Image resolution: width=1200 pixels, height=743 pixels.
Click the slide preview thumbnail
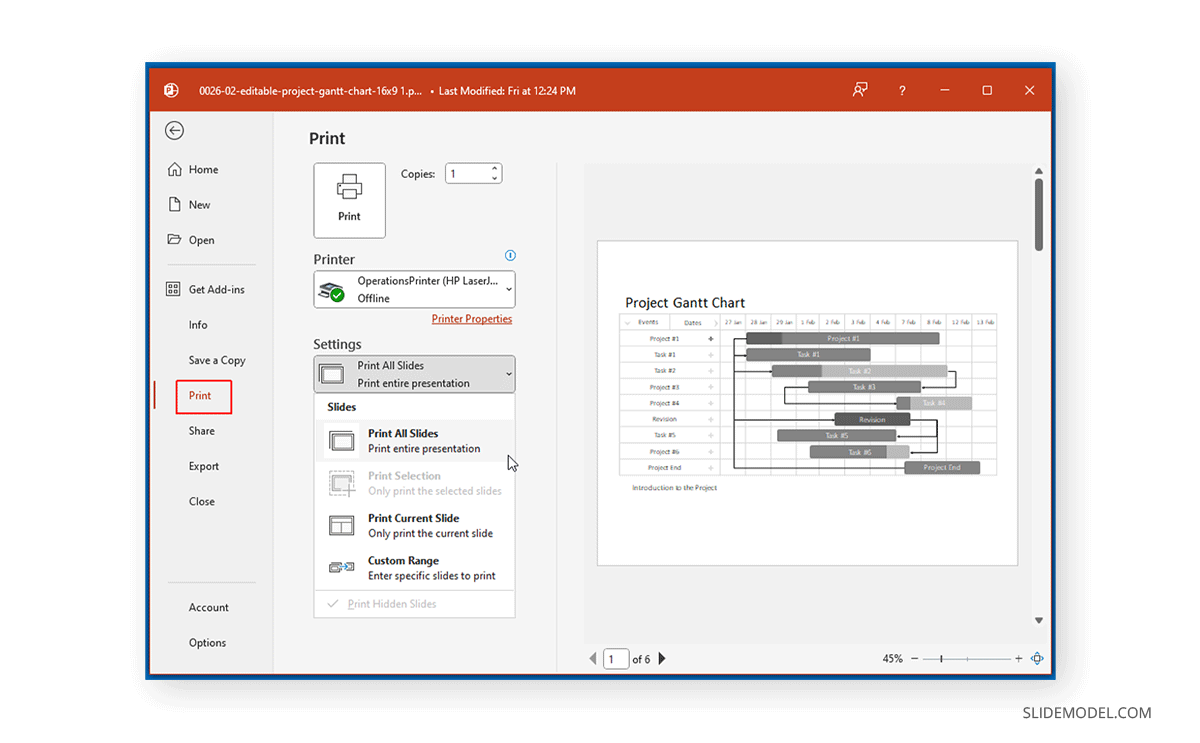[x=808, y=403]
